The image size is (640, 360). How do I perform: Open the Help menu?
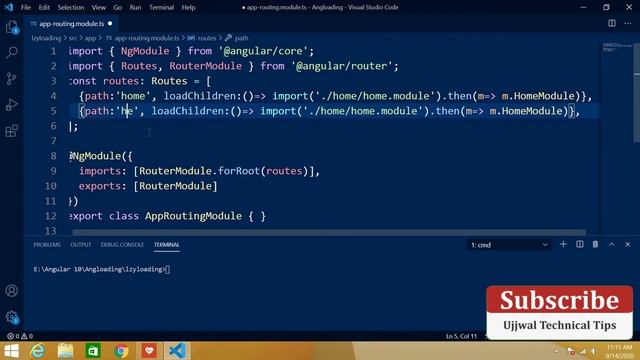pyautogui.click(x=188, y=7)
